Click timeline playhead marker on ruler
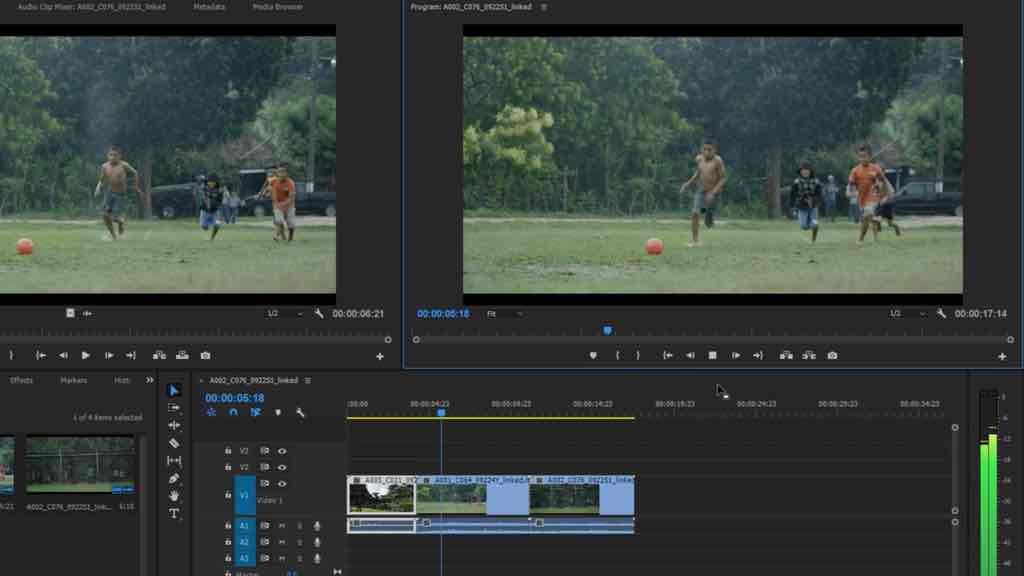Screen dimensions: 1024x576 tap(441, 413)
